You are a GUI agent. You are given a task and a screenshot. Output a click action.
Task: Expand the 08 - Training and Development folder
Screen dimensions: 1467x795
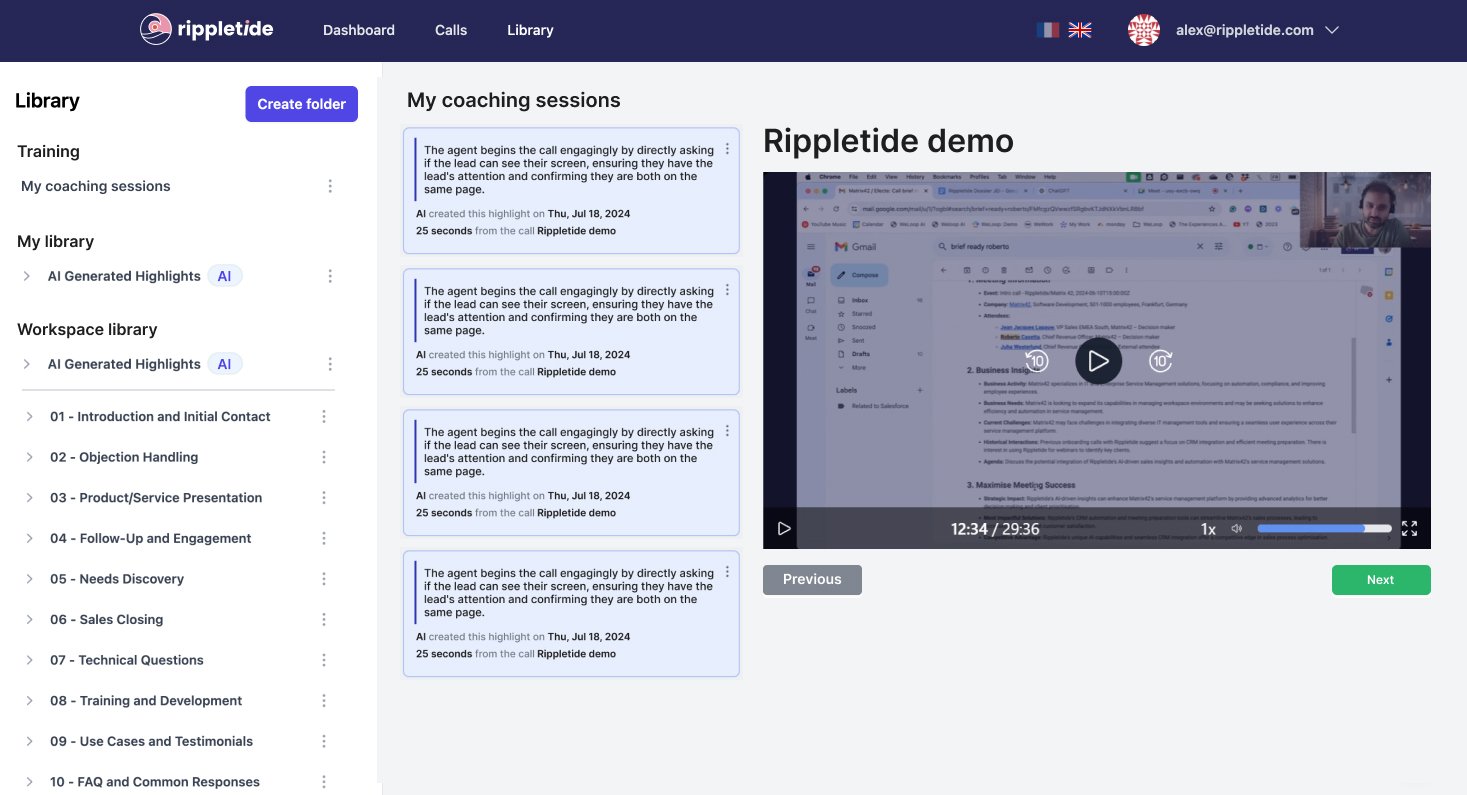[30, 701]
